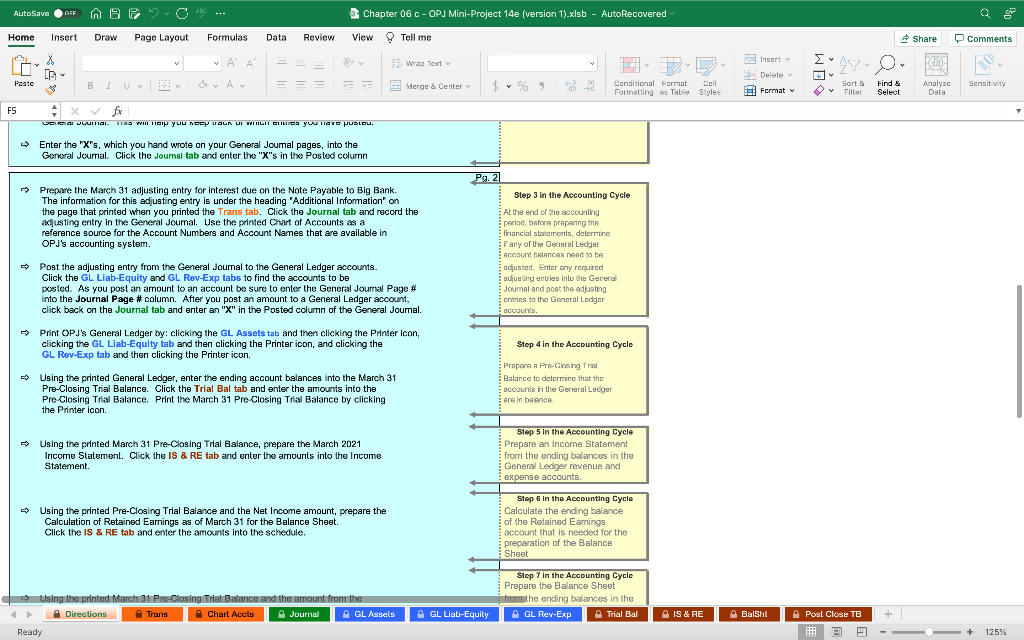Open the Trial Bal sheet tab
The image size is (1024, 640).
(617, 613)
